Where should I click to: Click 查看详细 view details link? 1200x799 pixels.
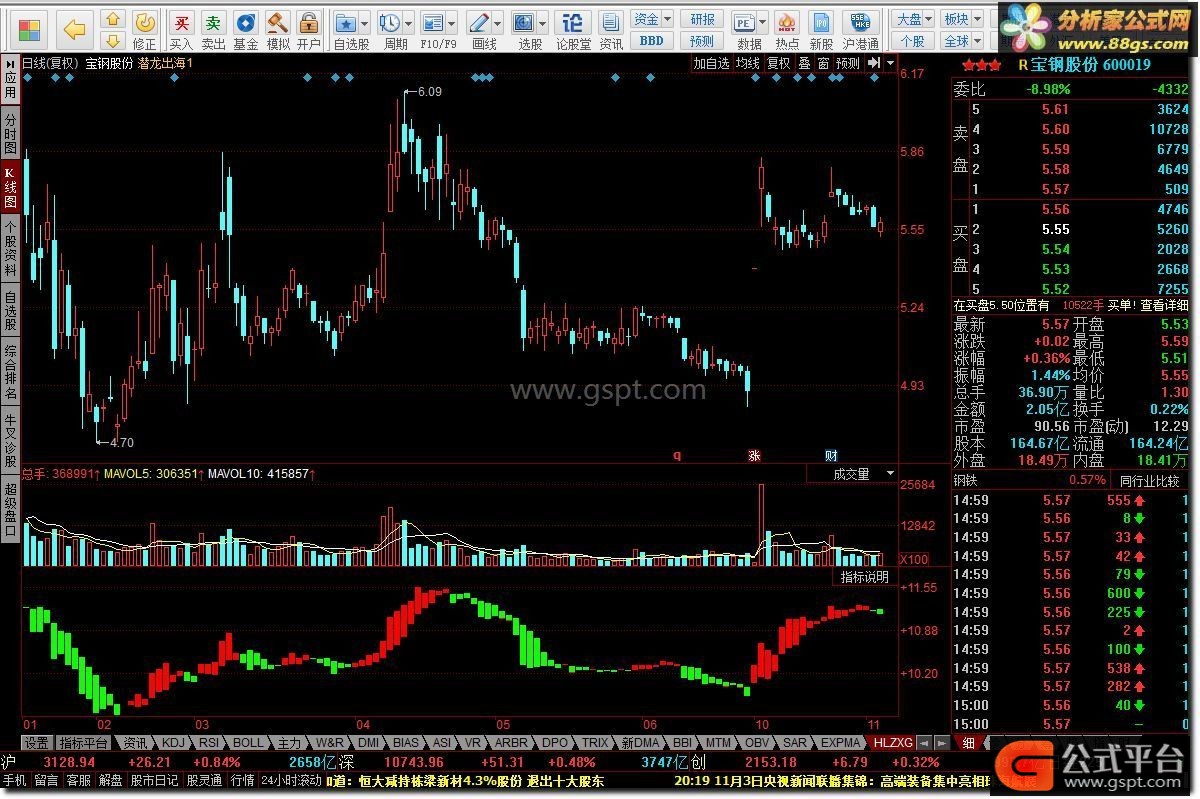click(x=1165, y=305)
